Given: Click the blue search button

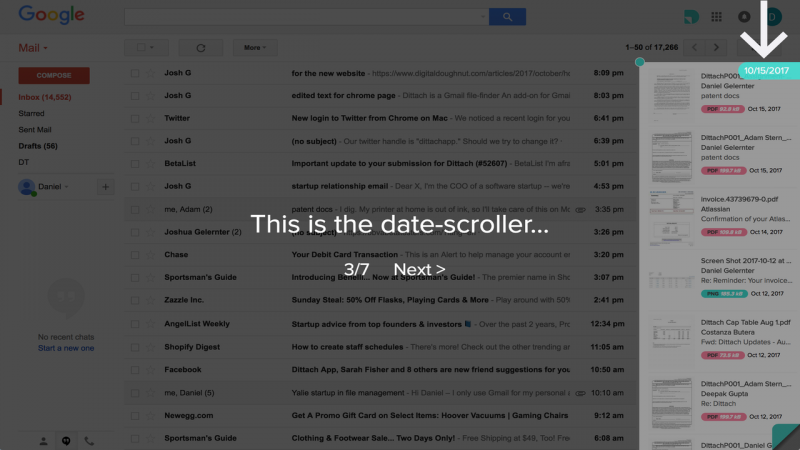Looking at the screenshot, I should point(507,17).
